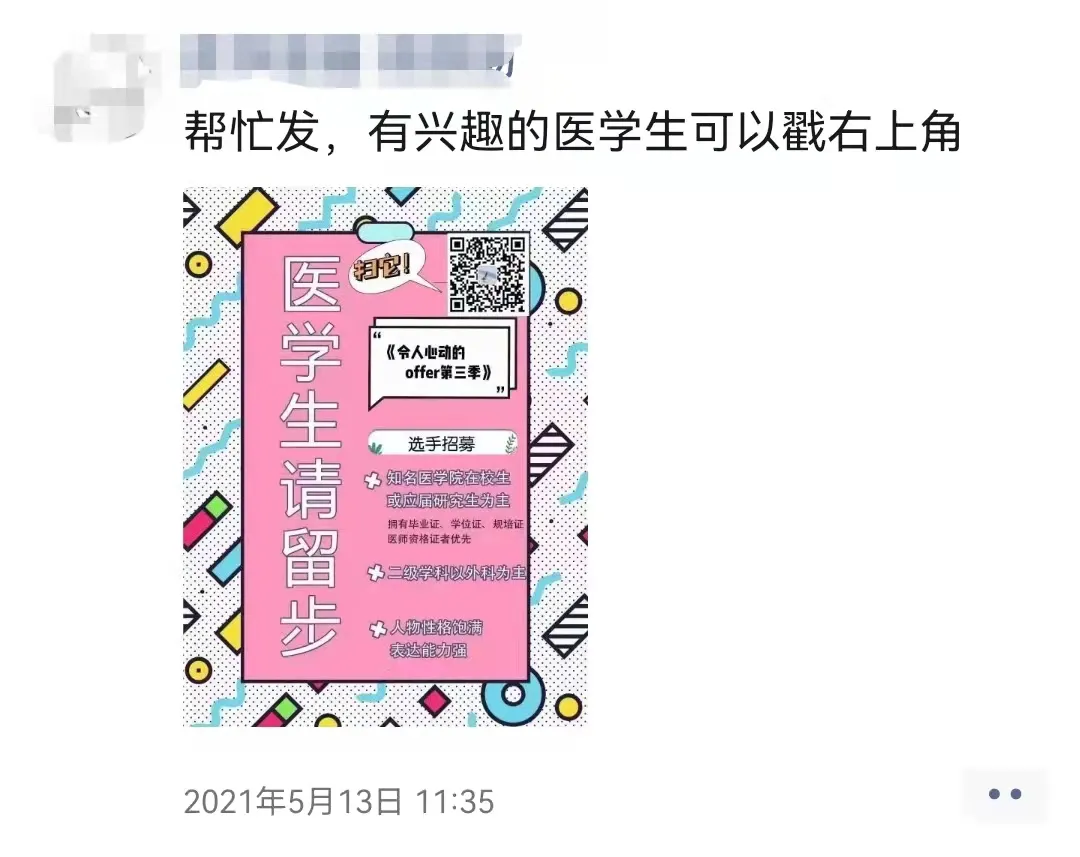1080x857 pixels.
Task: Click the 拥有毕业证、学位证 fine print
Action: pos(455,531)
